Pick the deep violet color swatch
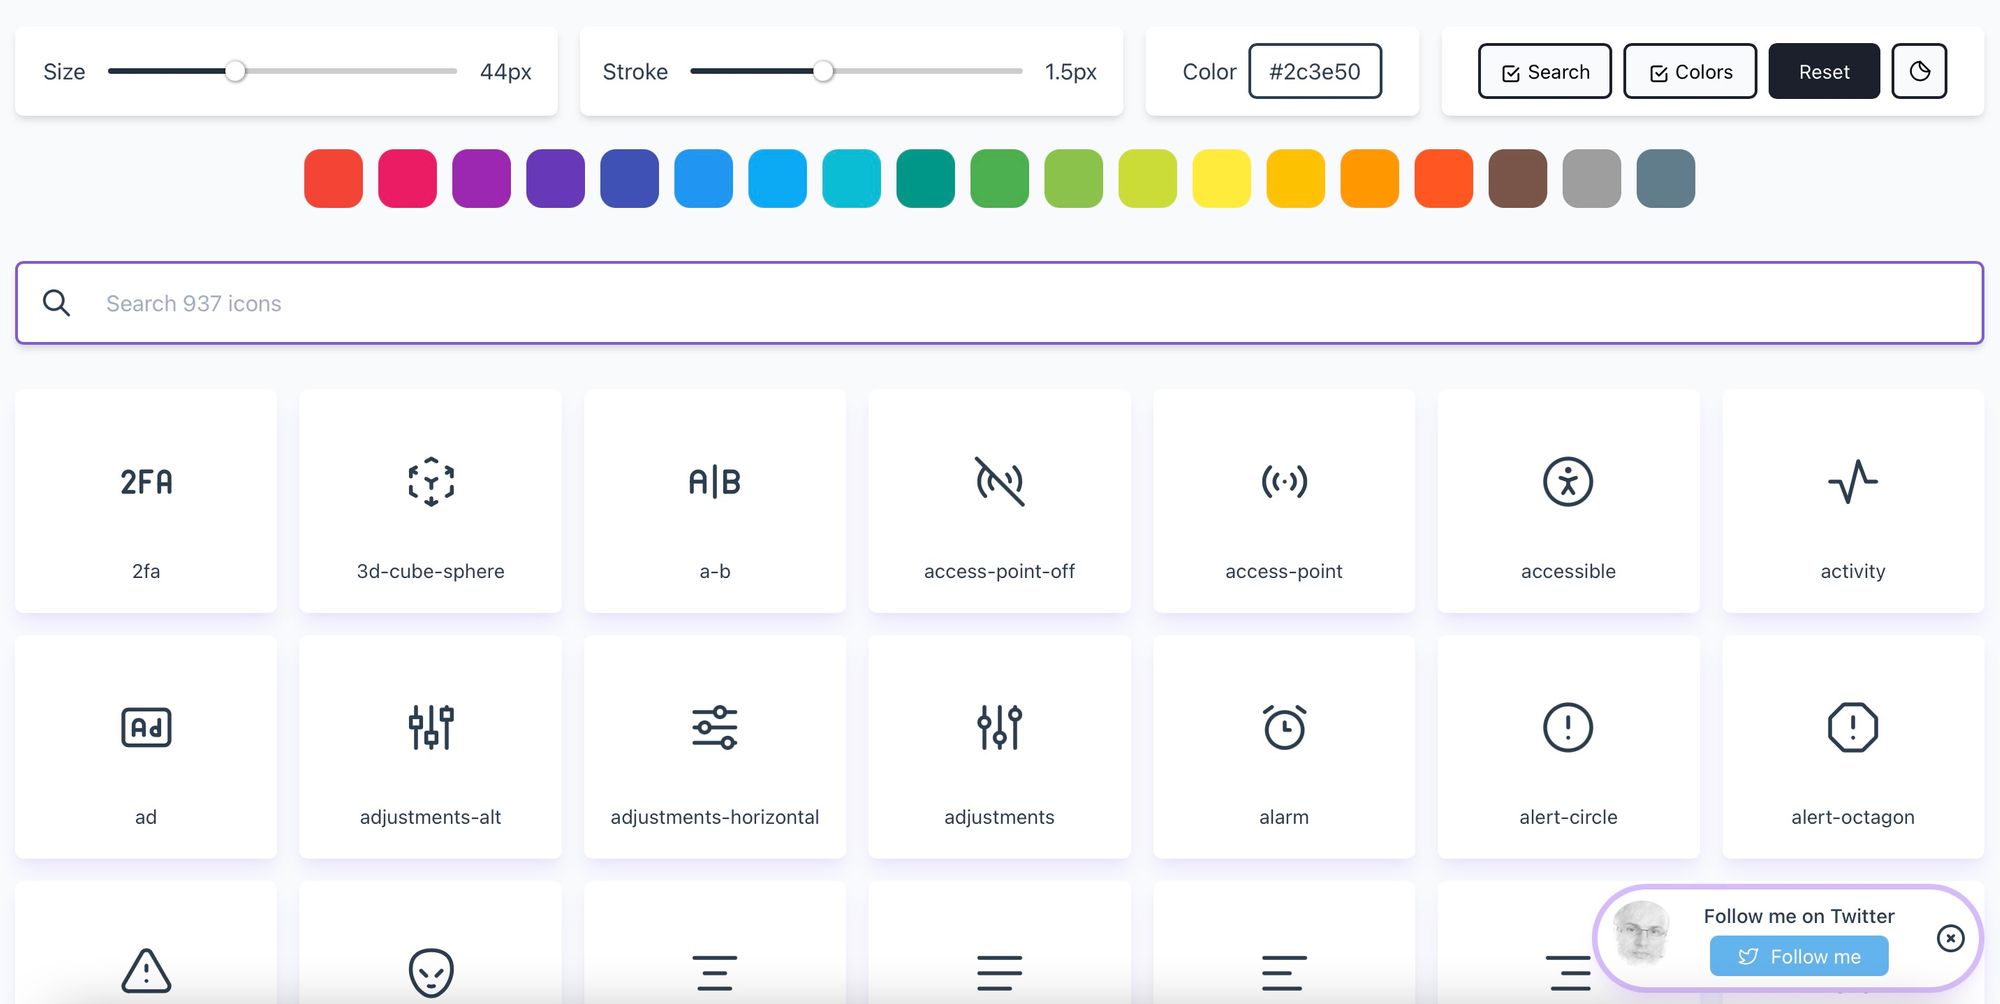This screenshot has width=2000, height=1004. click(555, 178)
